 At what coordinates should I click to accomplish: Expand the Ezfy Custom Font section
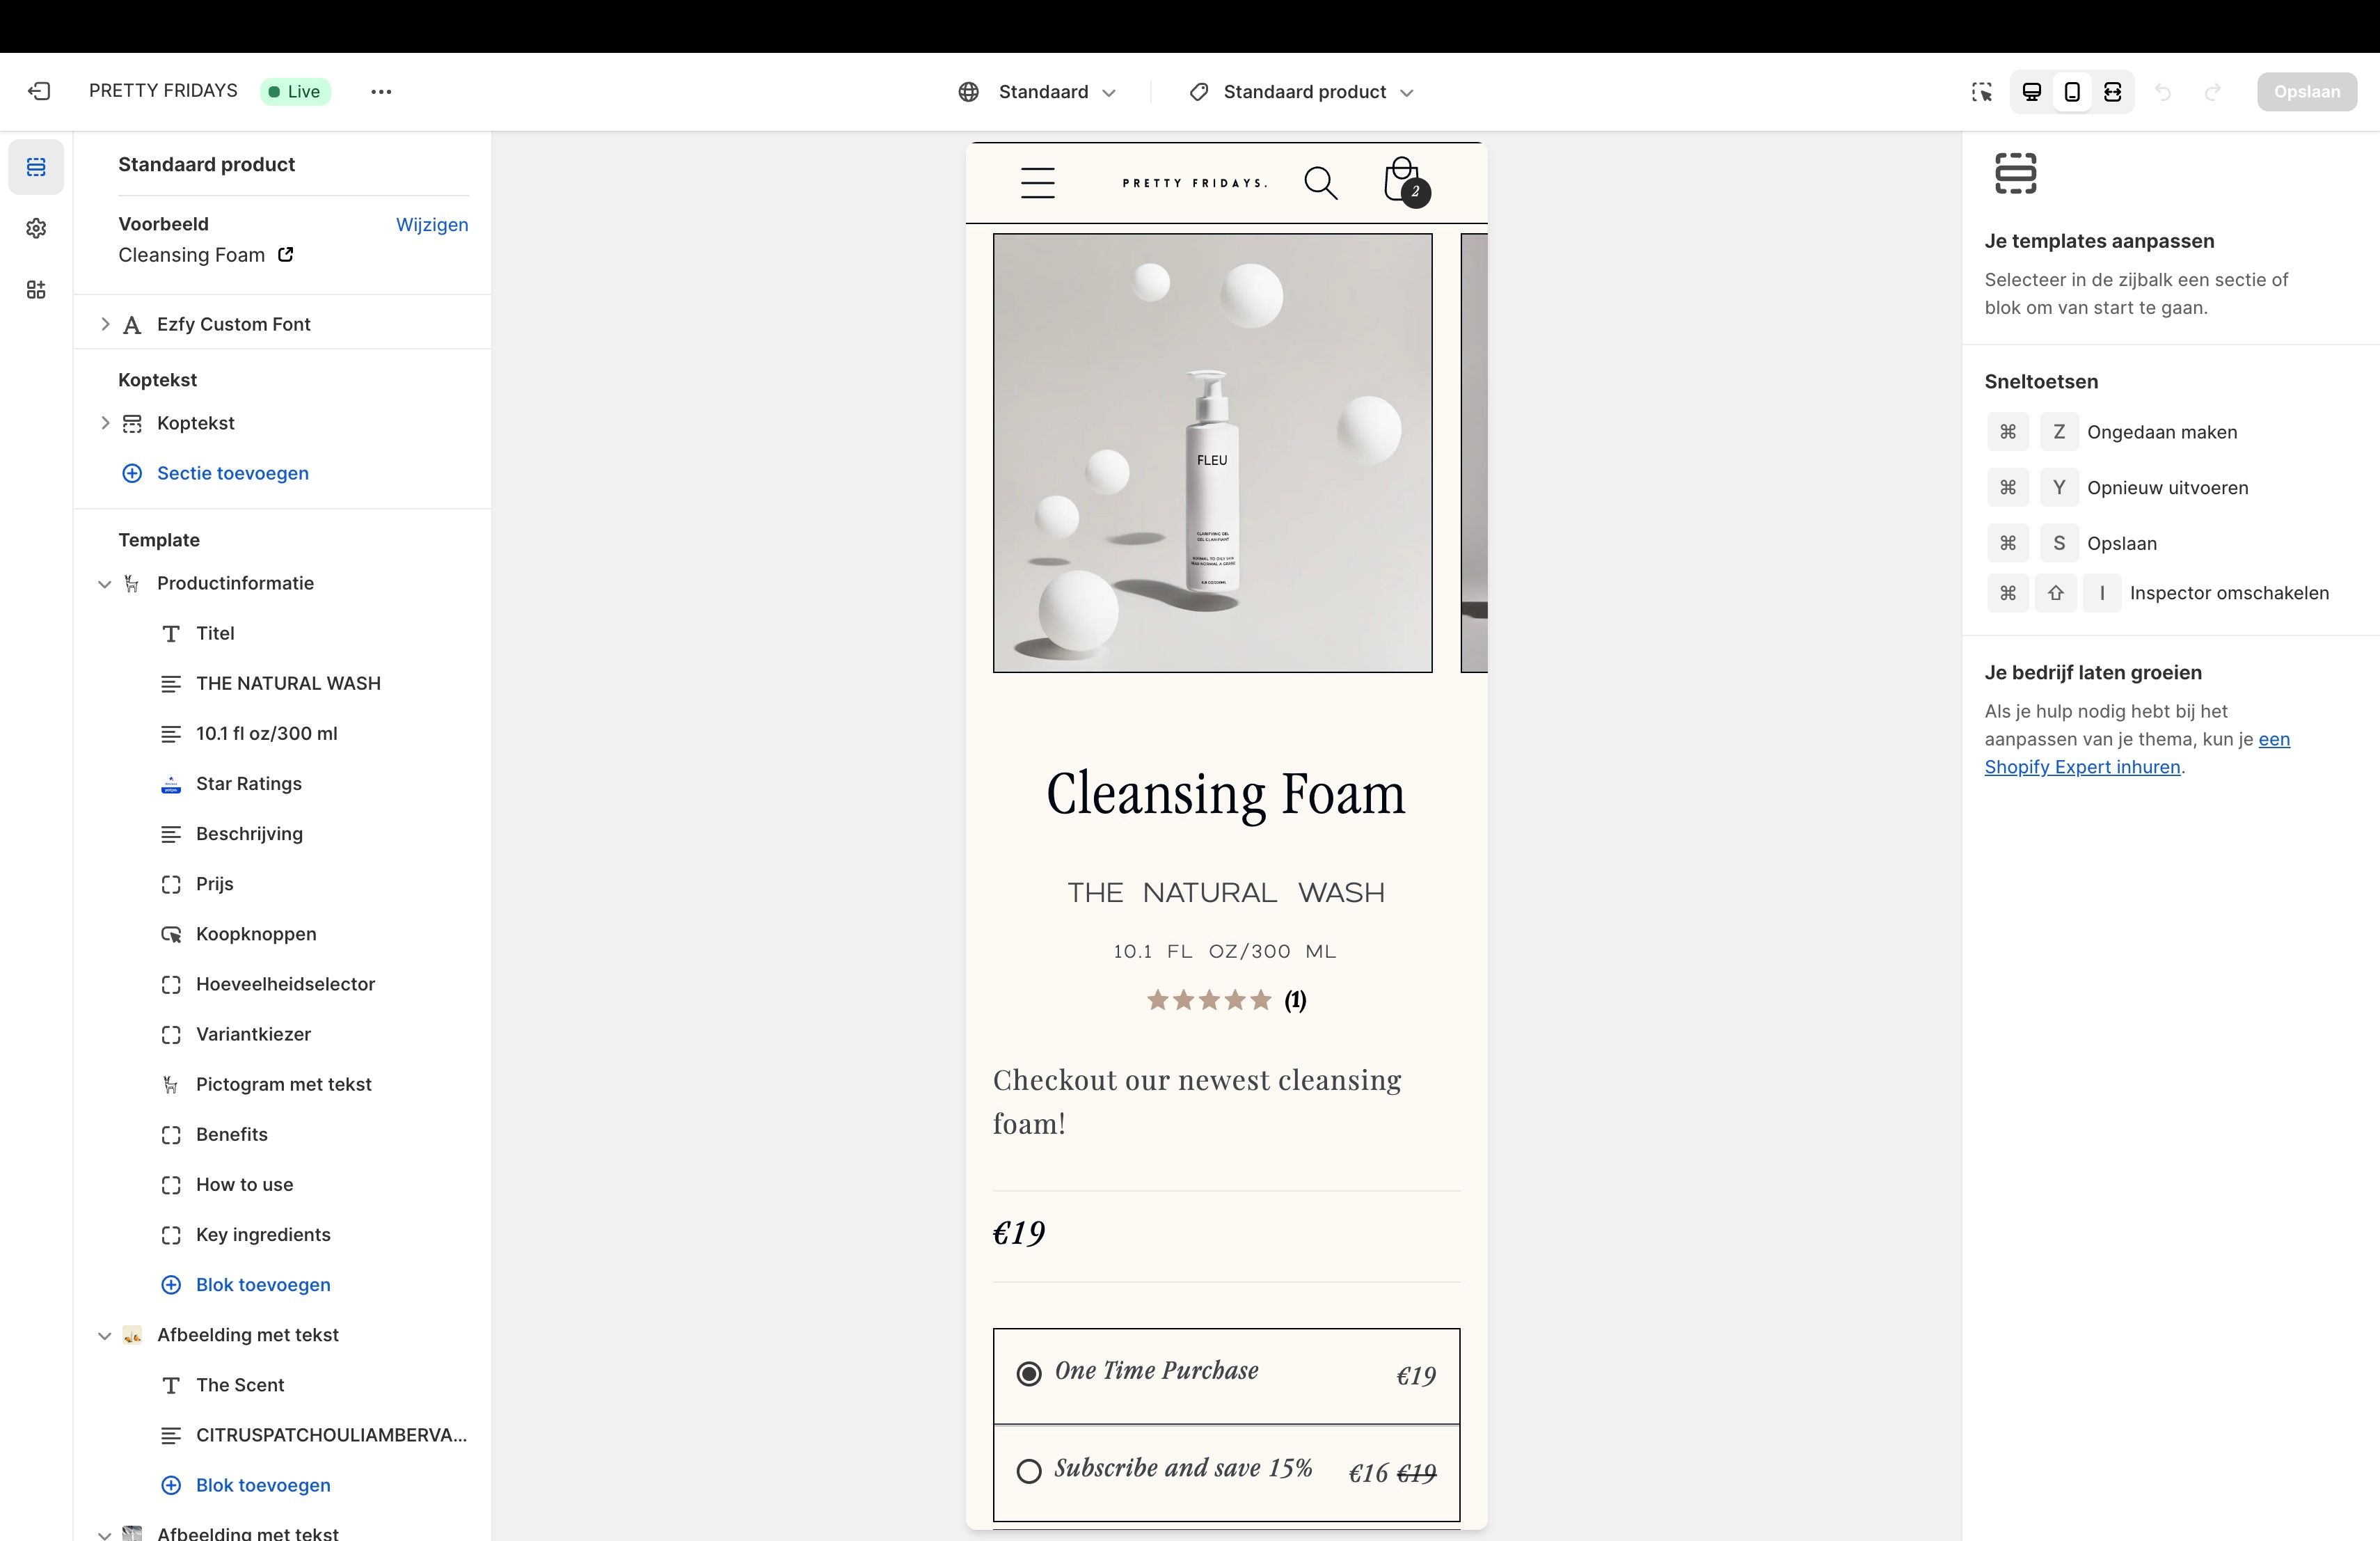pos(105,324)
